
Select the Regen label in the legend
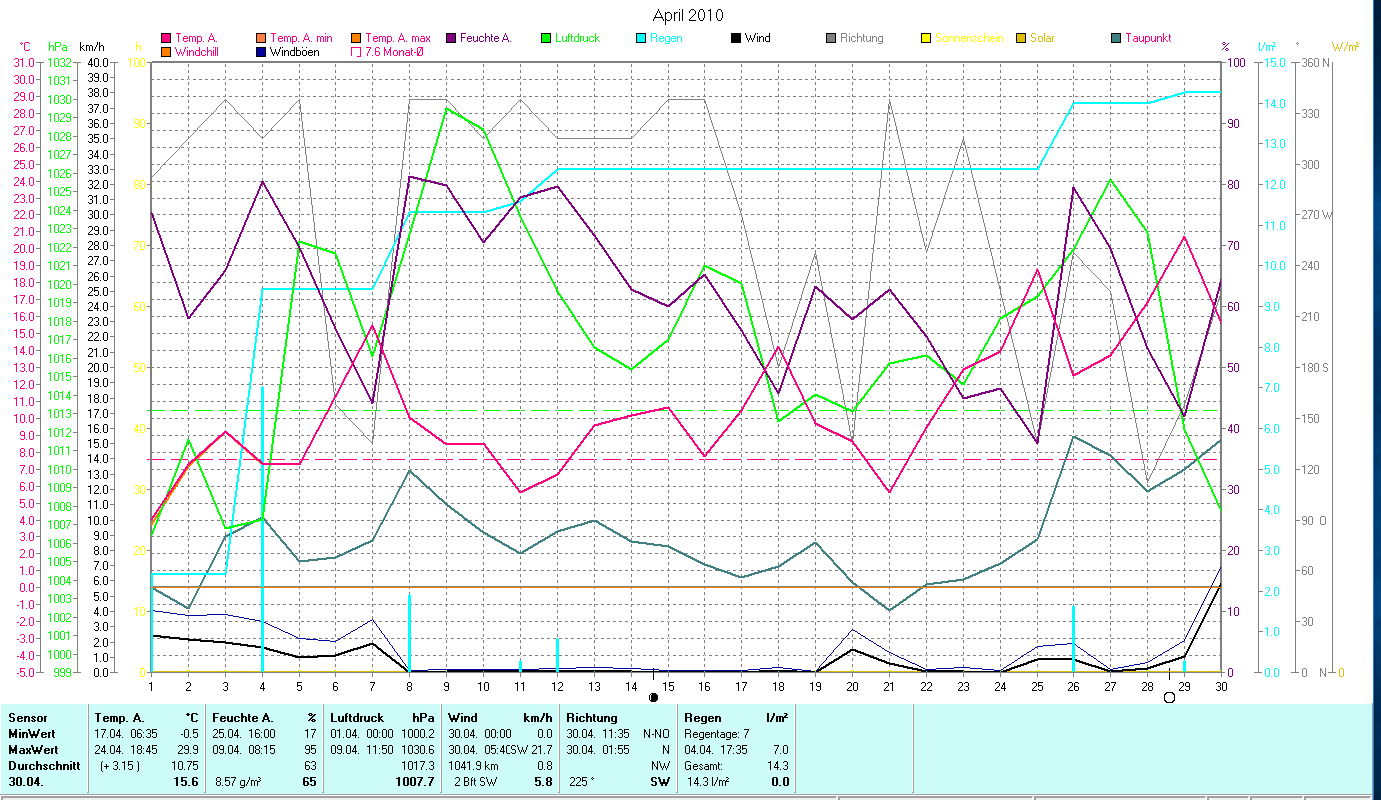(668, 38)
